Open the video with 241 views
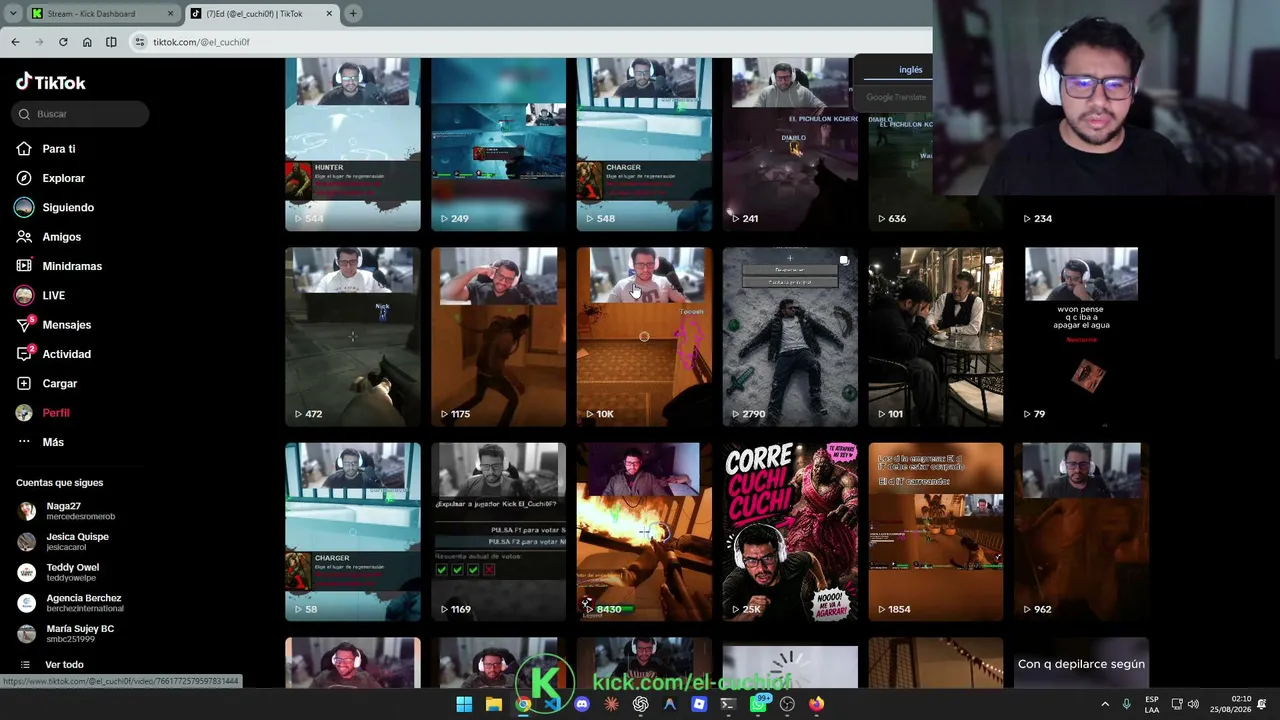Screen dimensions: 1280x720 pyautogui.click(x=791, y=144)
